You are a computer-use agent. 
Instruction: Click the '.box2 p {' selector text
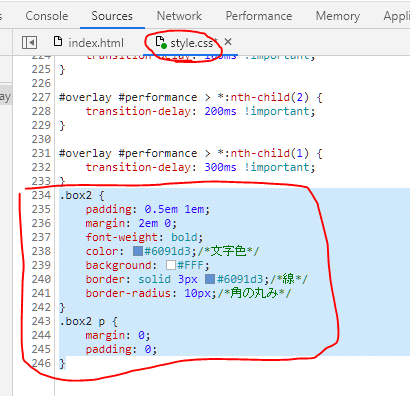pos(88,321)
